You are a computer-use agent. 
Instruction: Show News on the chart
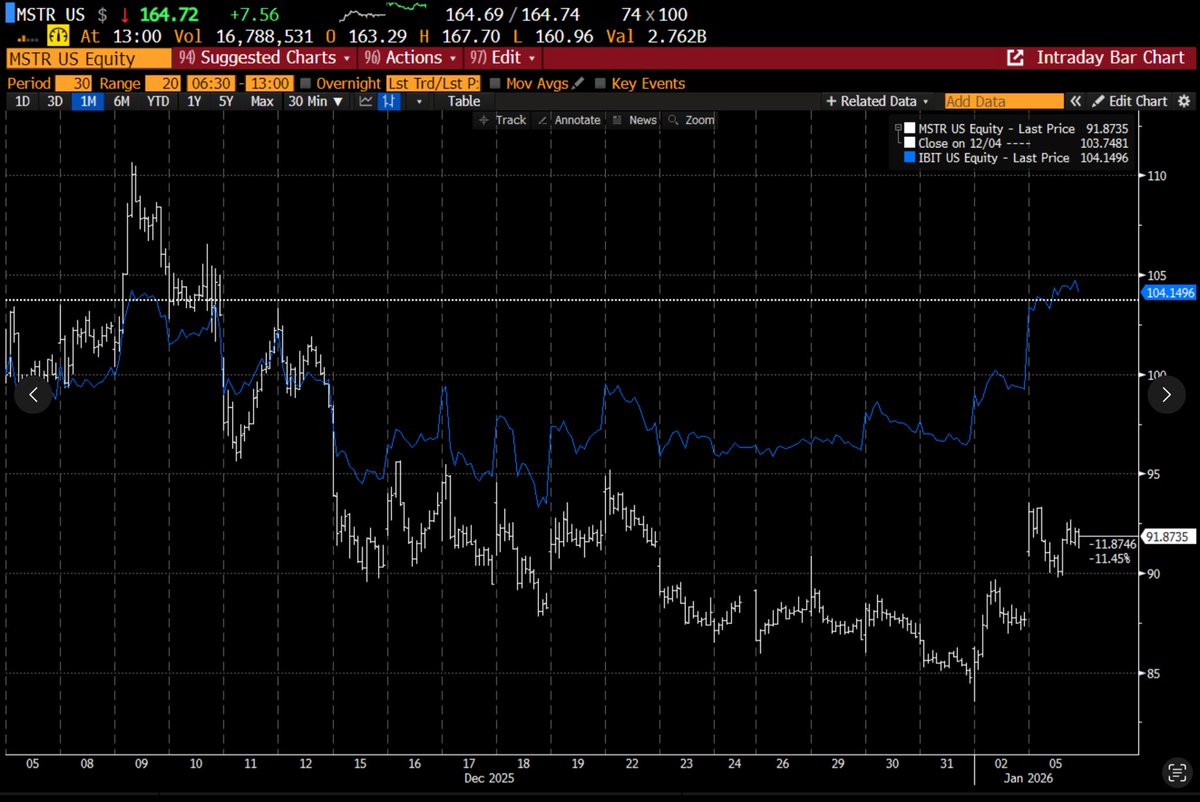pyautogui.click(x=634, y=120)
